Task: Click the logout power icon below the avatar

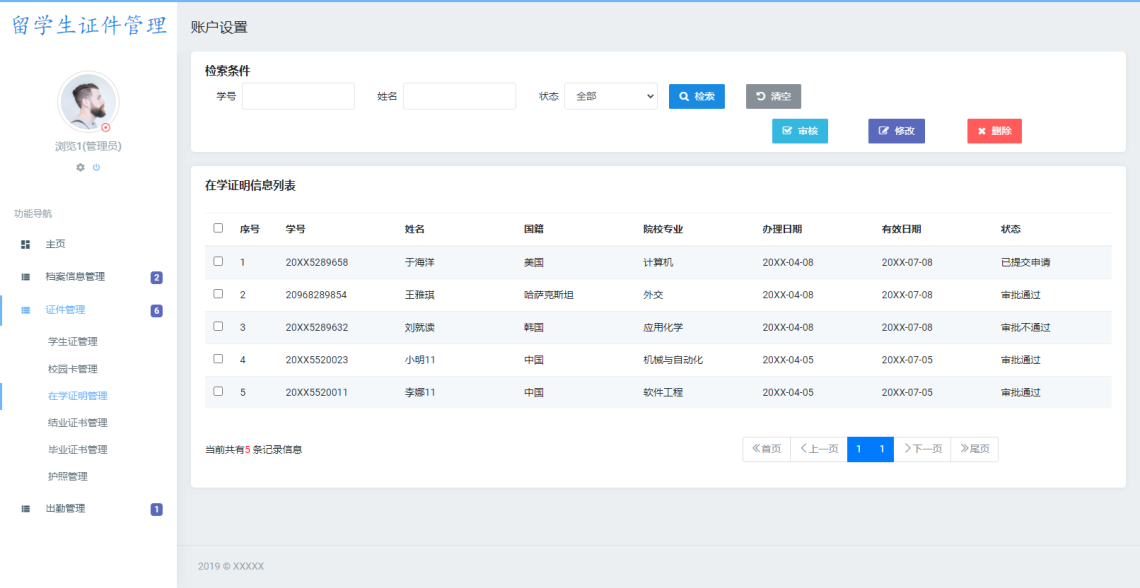Action: (97, 167)
